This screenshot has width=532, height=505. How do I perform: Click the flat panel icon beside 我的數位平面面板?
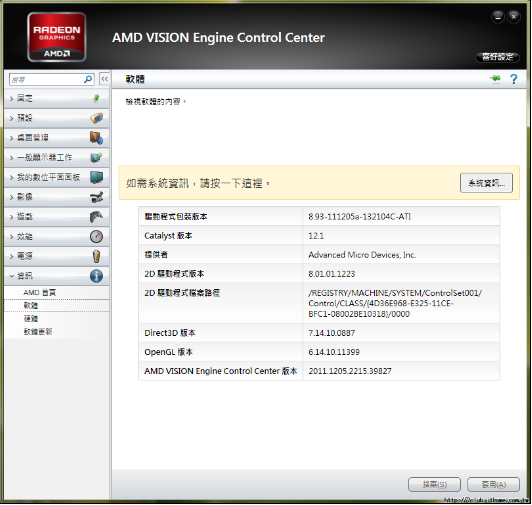coord(97,177)
